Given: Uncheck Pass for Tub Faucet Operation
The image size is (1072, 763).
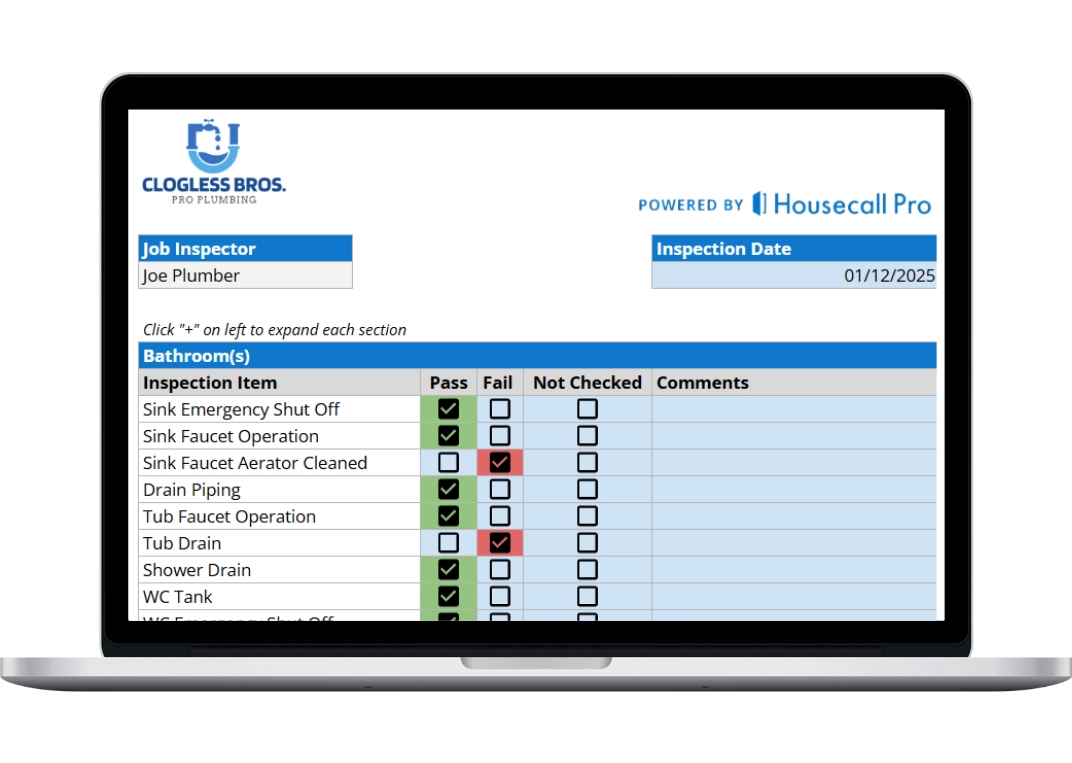Looking at the screenshot, I should (449, 517).
